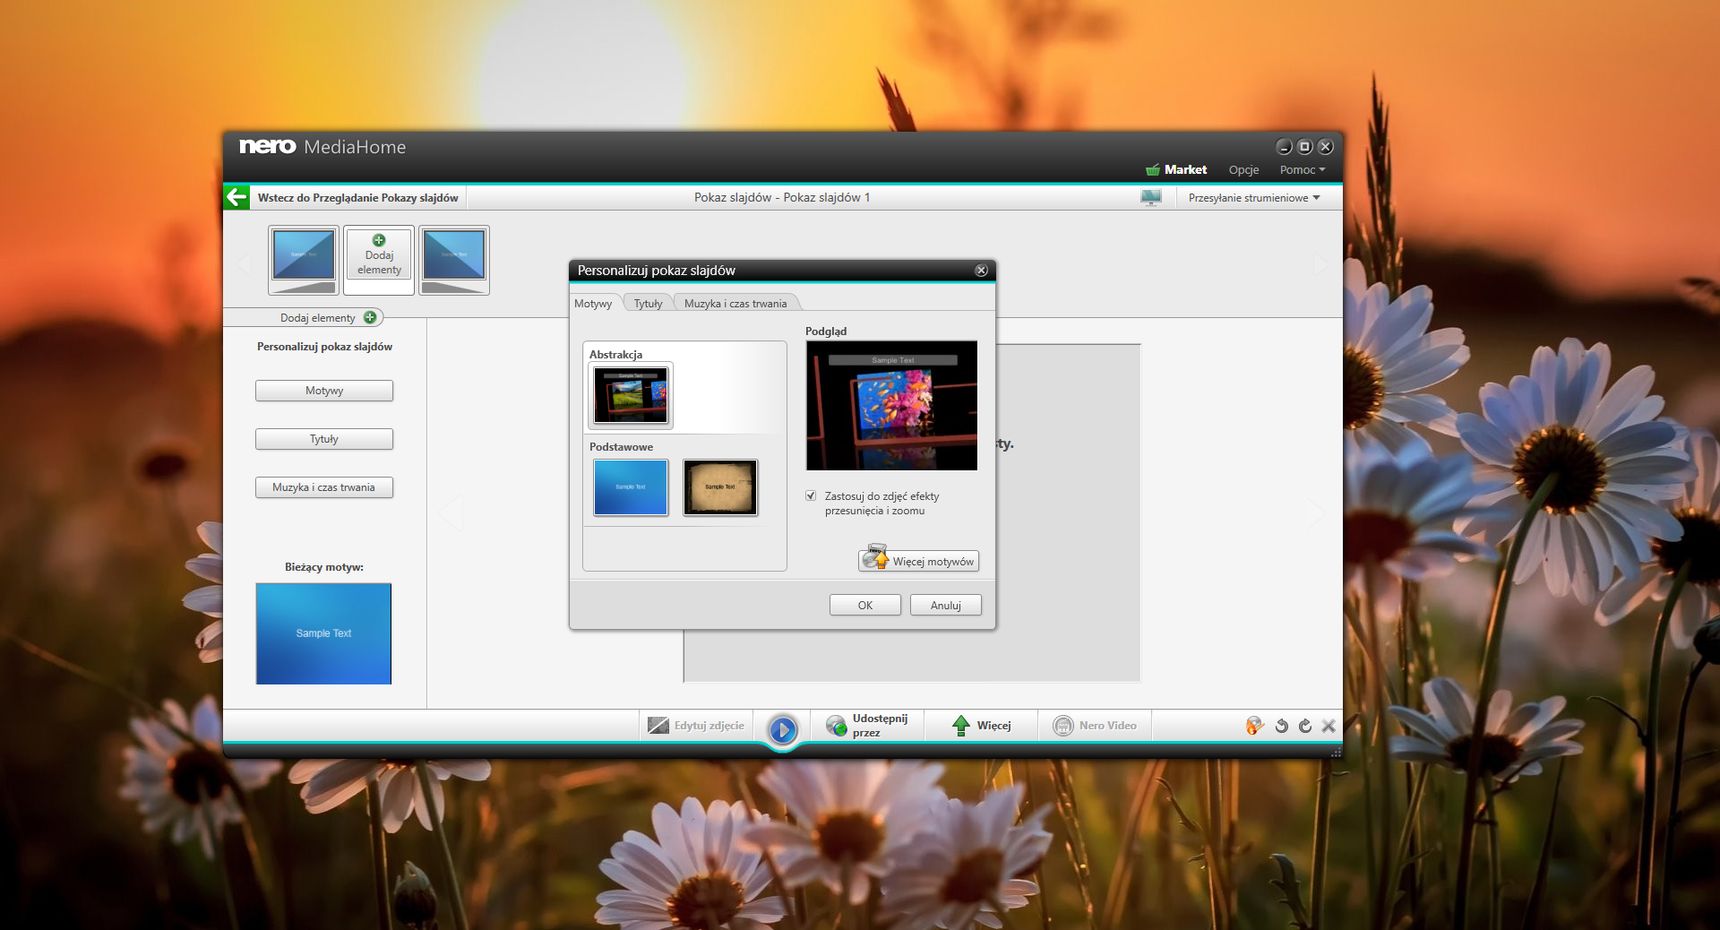This screenshot has width=1720, height=930.
Task: Click the Podgląd preview image
Action: click(891, 406)
